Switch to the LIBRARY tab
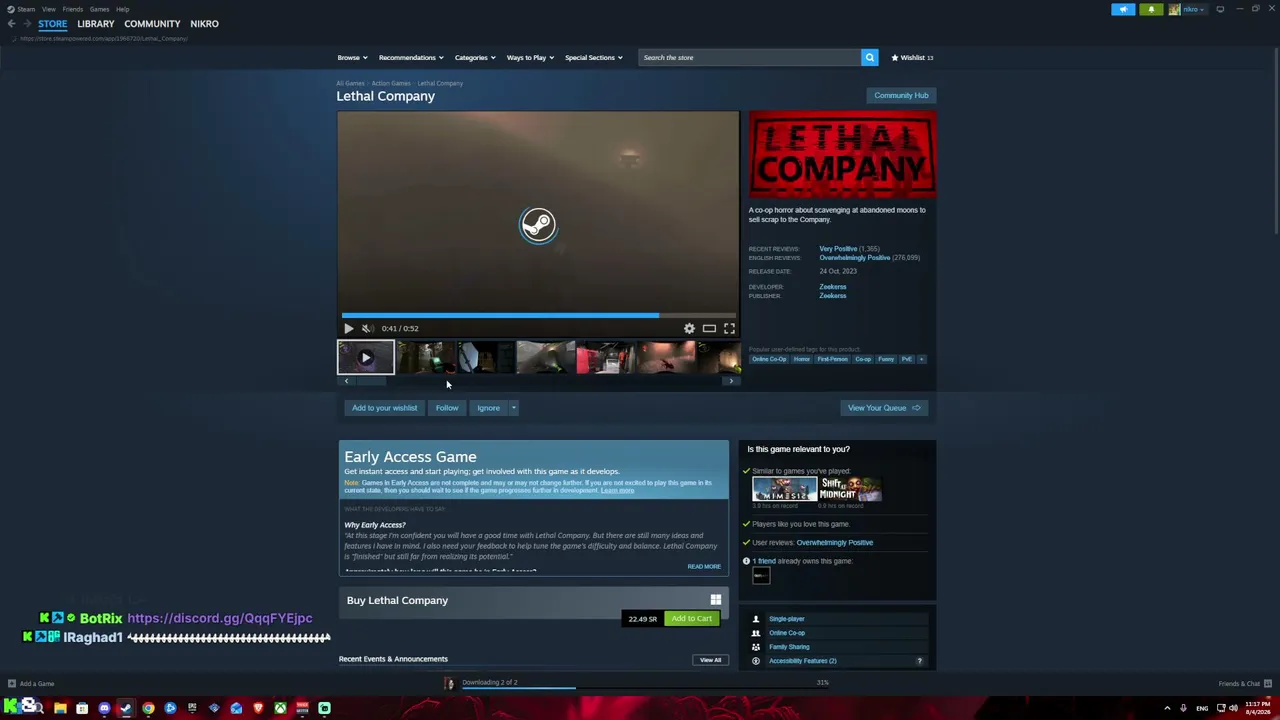 96,24
